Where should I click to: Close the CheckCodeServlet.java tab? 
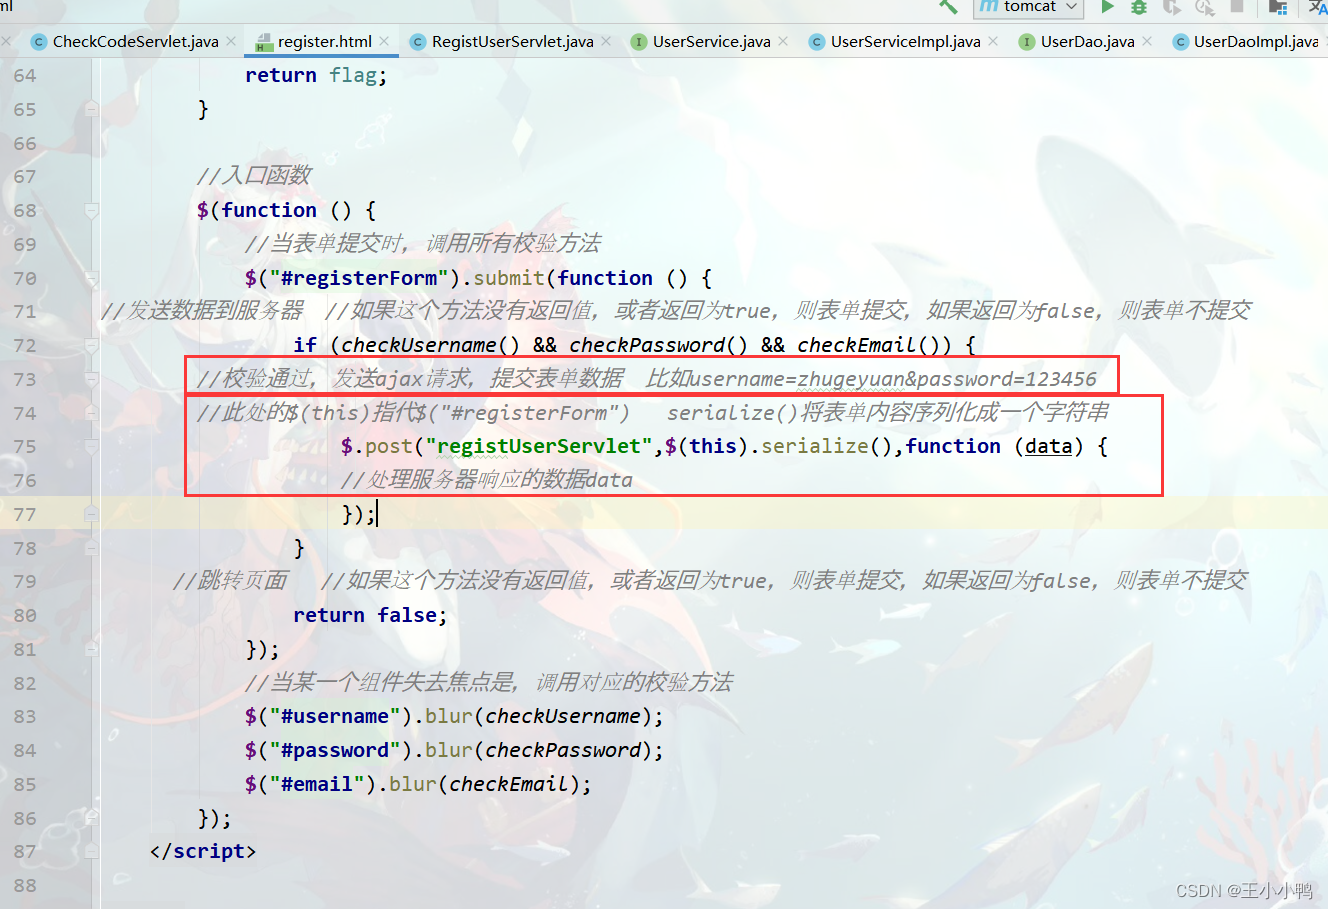231,41
